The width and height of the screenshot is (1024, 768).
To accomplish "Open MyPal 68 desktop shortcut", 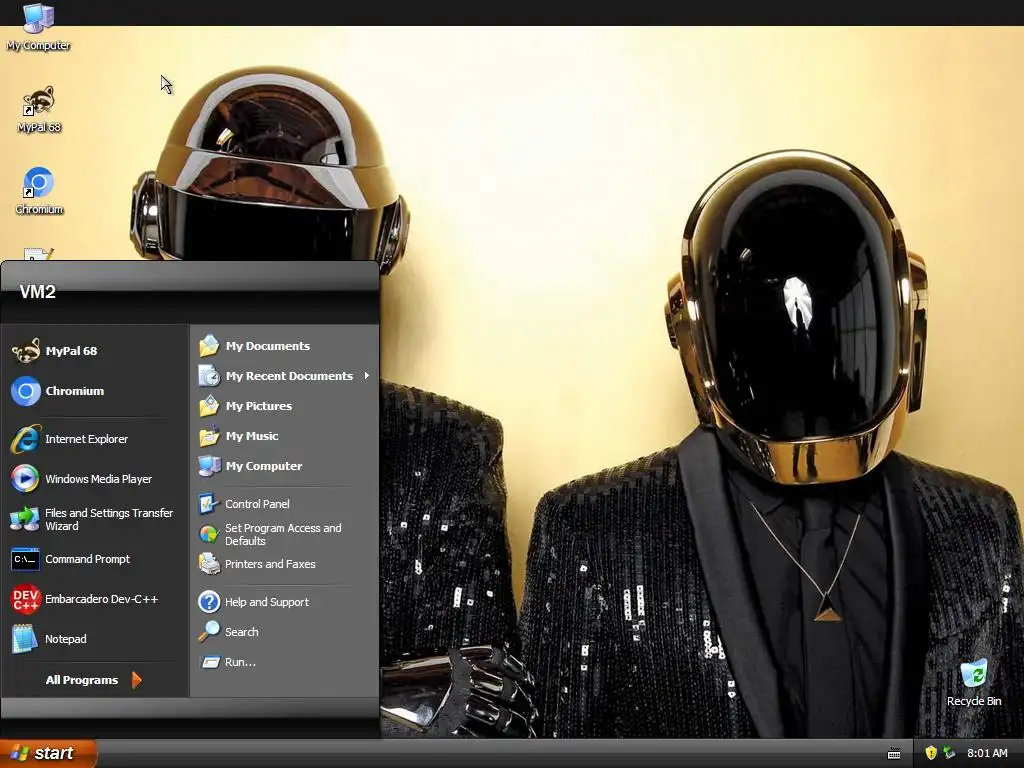I will [39, 109].
